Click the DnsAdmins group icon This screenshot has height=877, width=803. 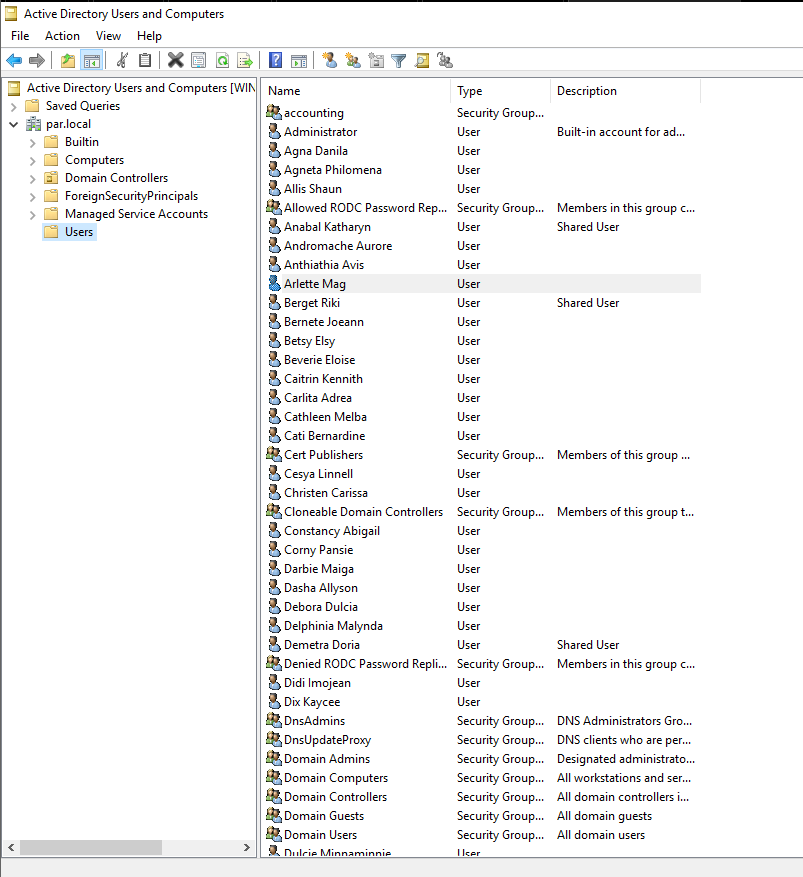[x=273, y=720]
